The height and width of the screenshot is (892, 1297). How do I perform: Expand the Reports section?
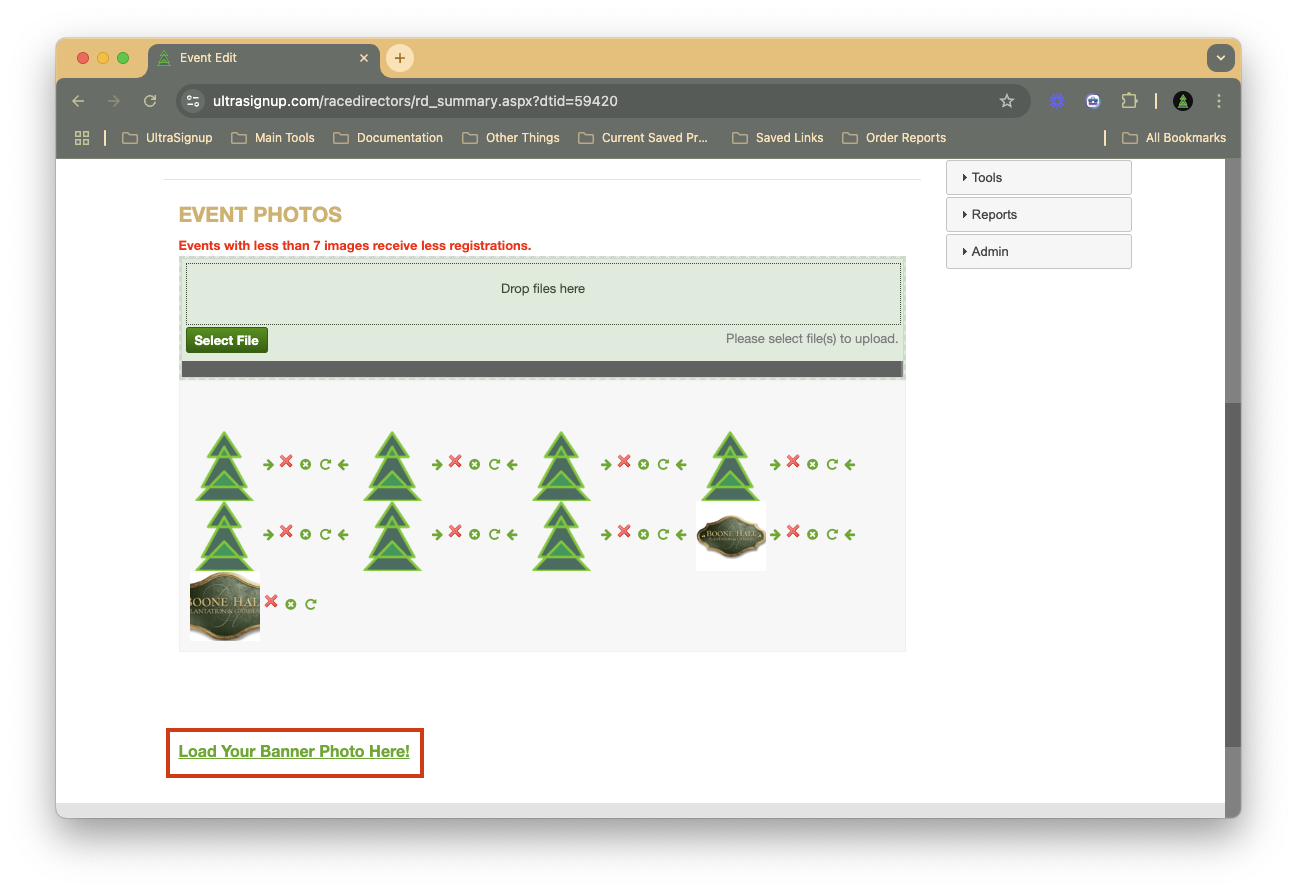click(1038, 215)
